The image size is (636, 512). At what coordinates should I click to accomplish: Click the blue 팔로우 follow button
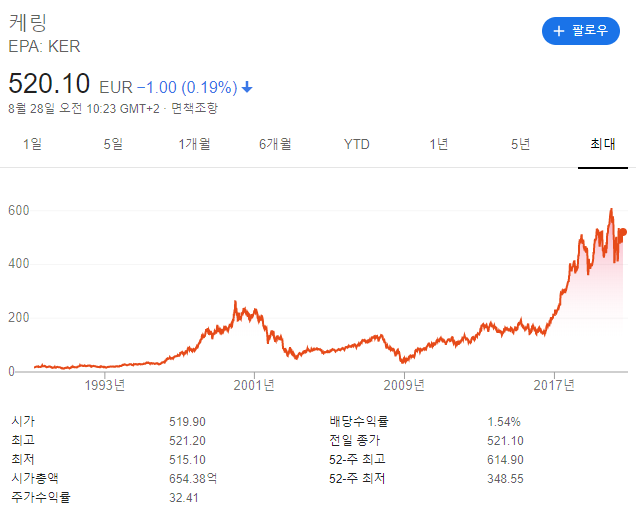coord(580,31)
